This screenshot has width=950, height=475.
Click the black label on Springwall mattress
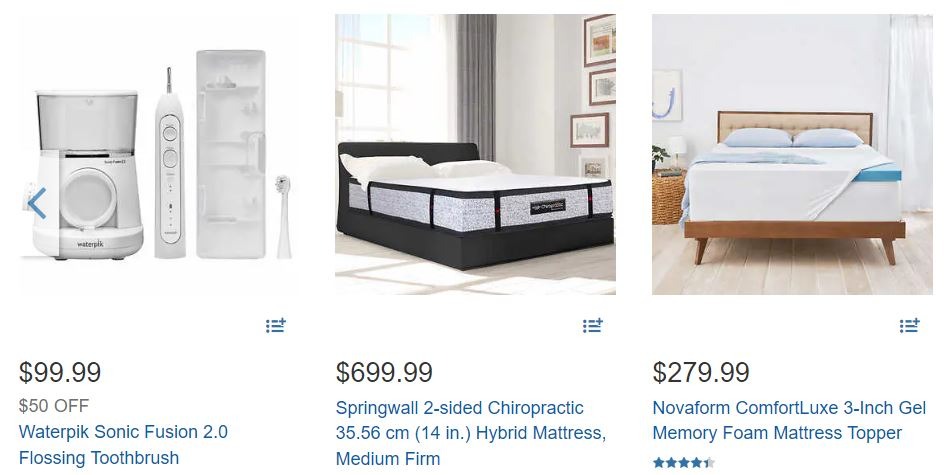click(x=548, y=207)
